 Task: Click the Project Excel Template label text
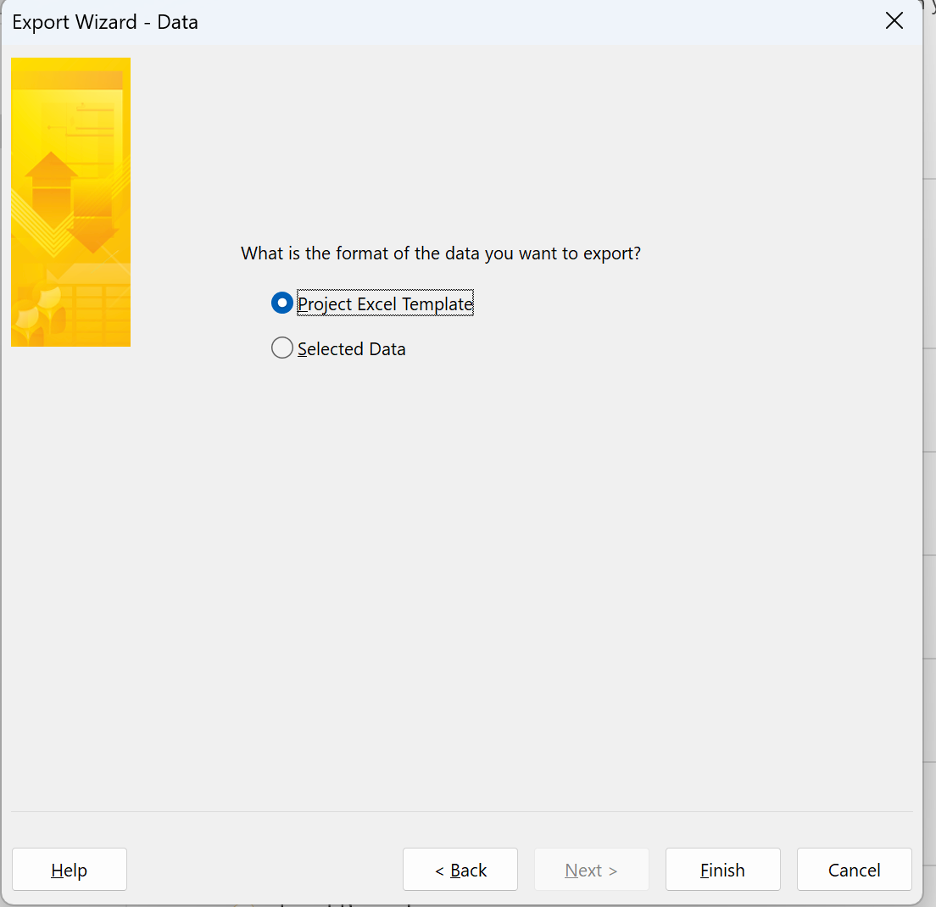pos(385,303)
